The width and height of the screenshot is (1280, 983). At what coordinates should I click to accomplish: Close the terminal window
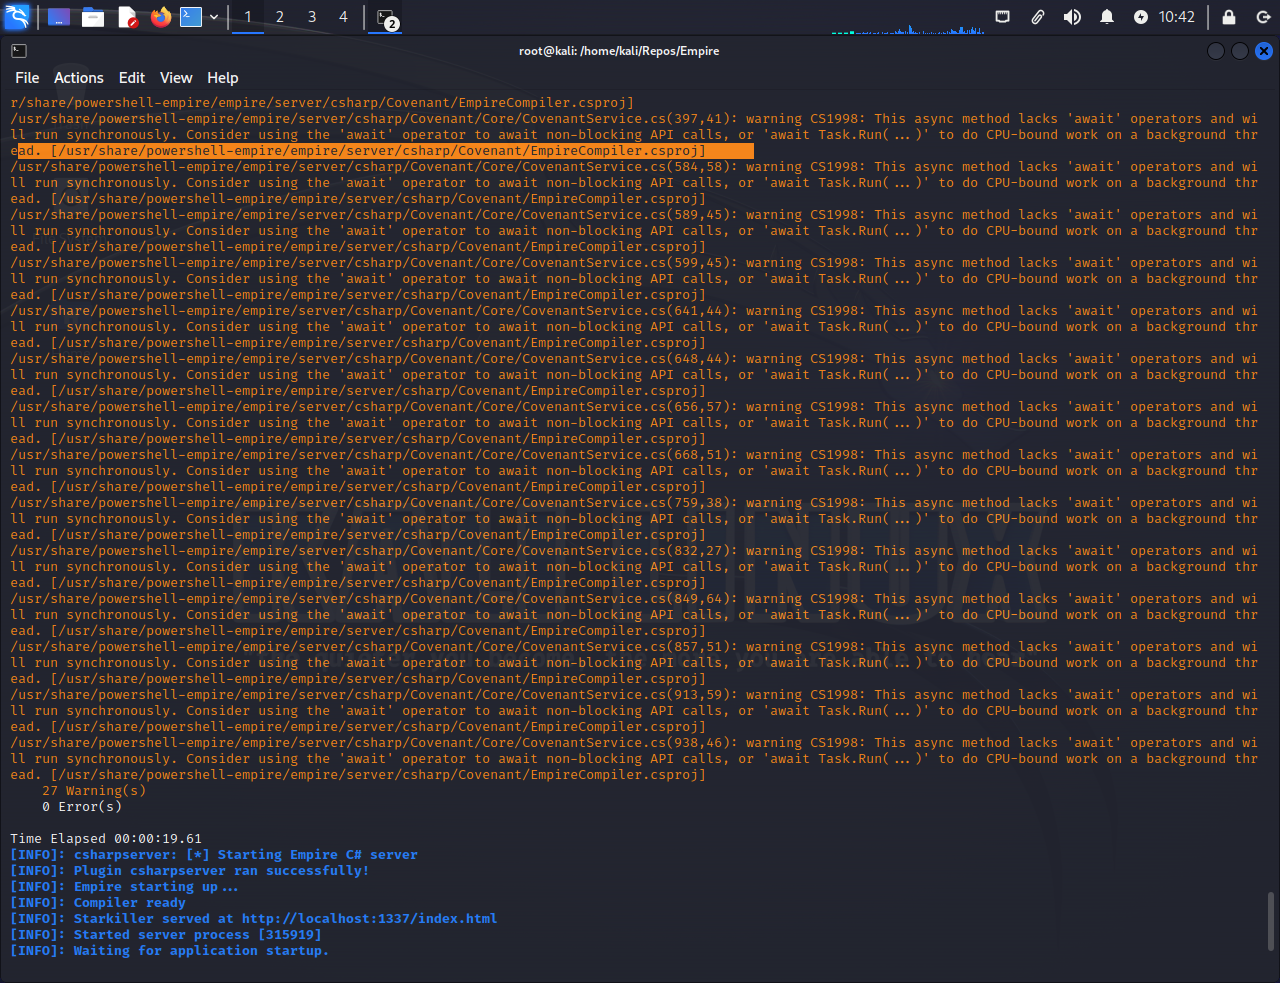1264,51
